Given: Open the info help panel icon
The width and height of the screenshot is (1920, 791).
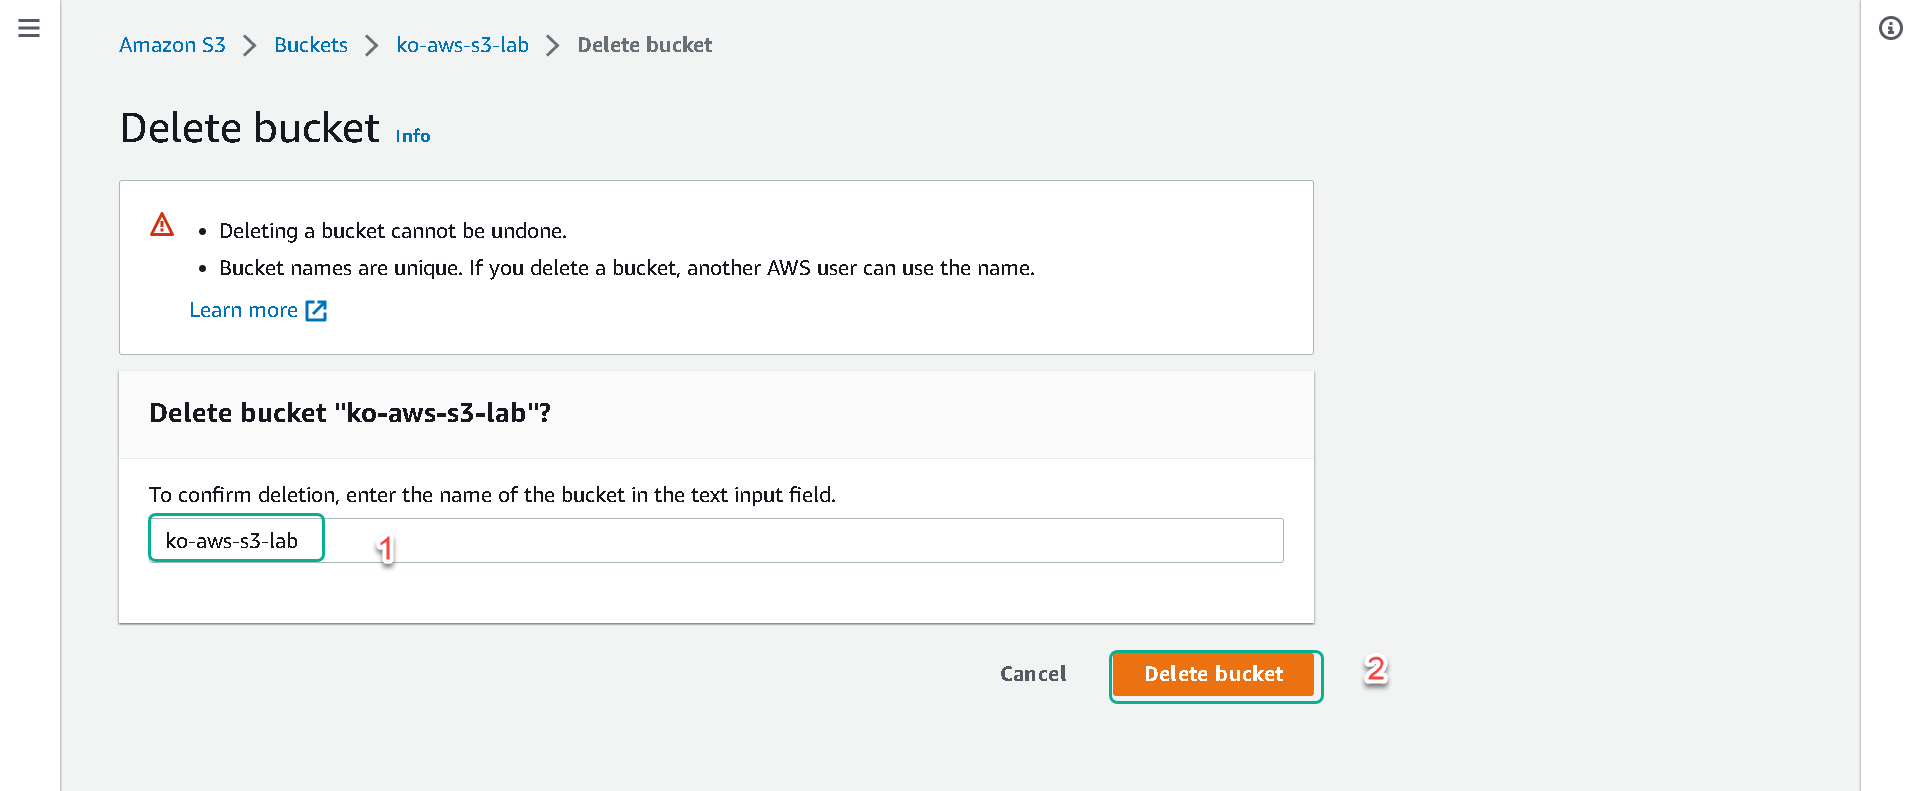Looking at the screenshot, I should [1890, 28].
